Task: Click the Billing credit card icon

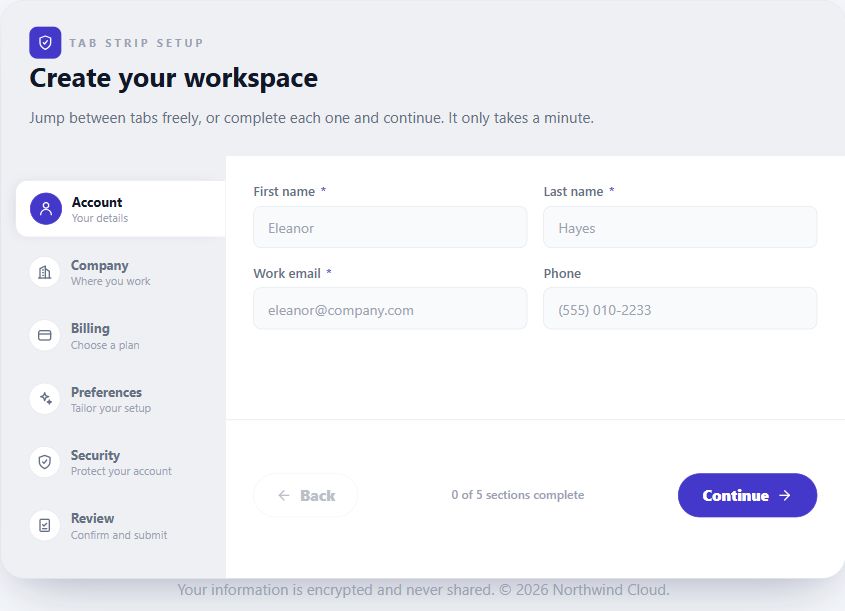Action: [x=45, y=335]
